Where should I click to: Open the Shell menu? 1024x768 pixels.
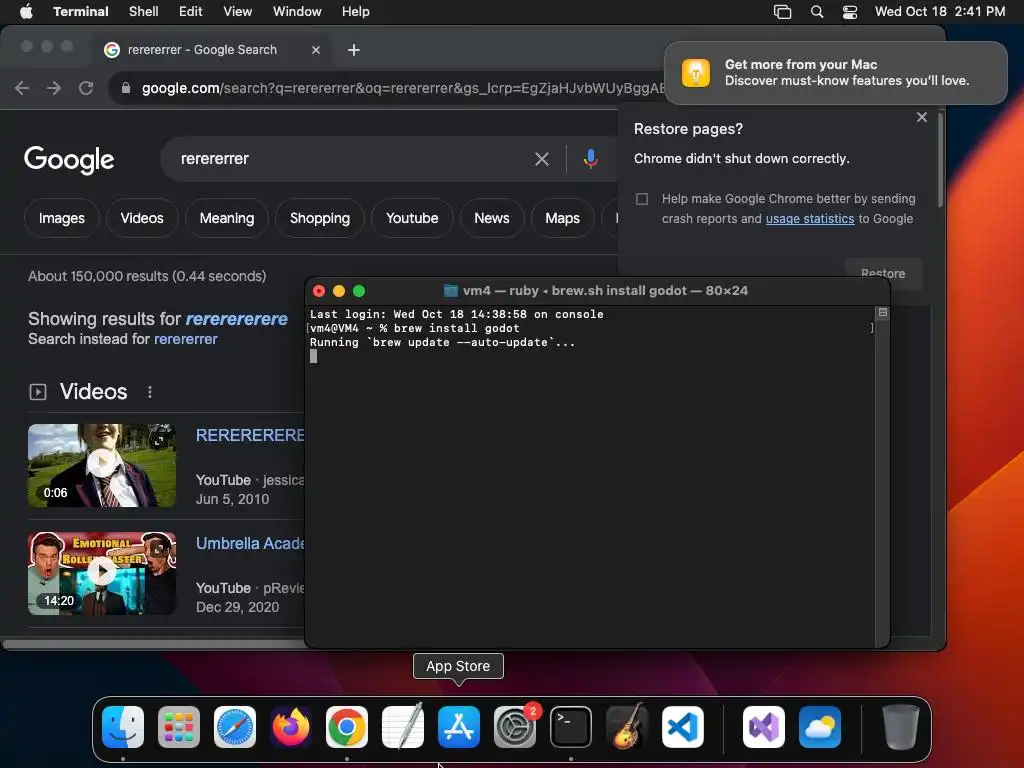tap(144, 11)
